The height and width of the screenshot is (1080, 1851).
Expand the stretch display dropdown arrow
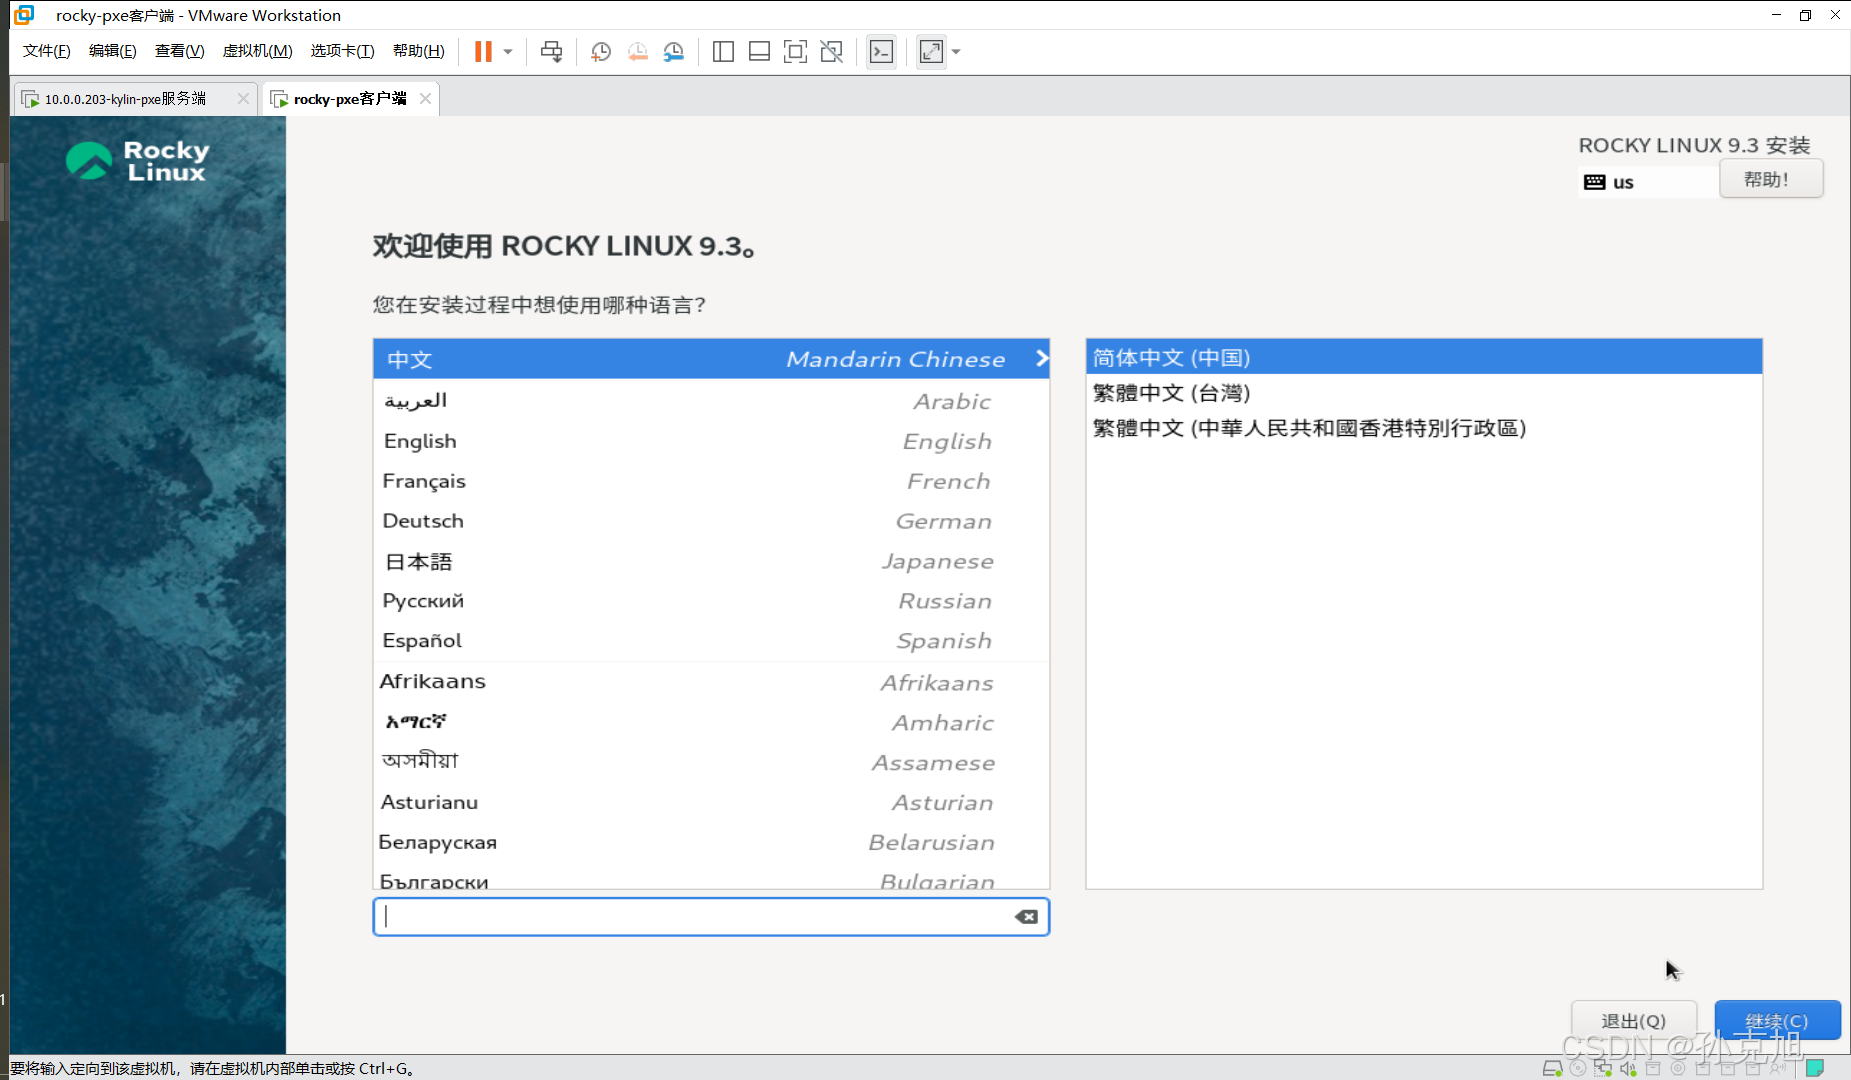click(956, 52)
